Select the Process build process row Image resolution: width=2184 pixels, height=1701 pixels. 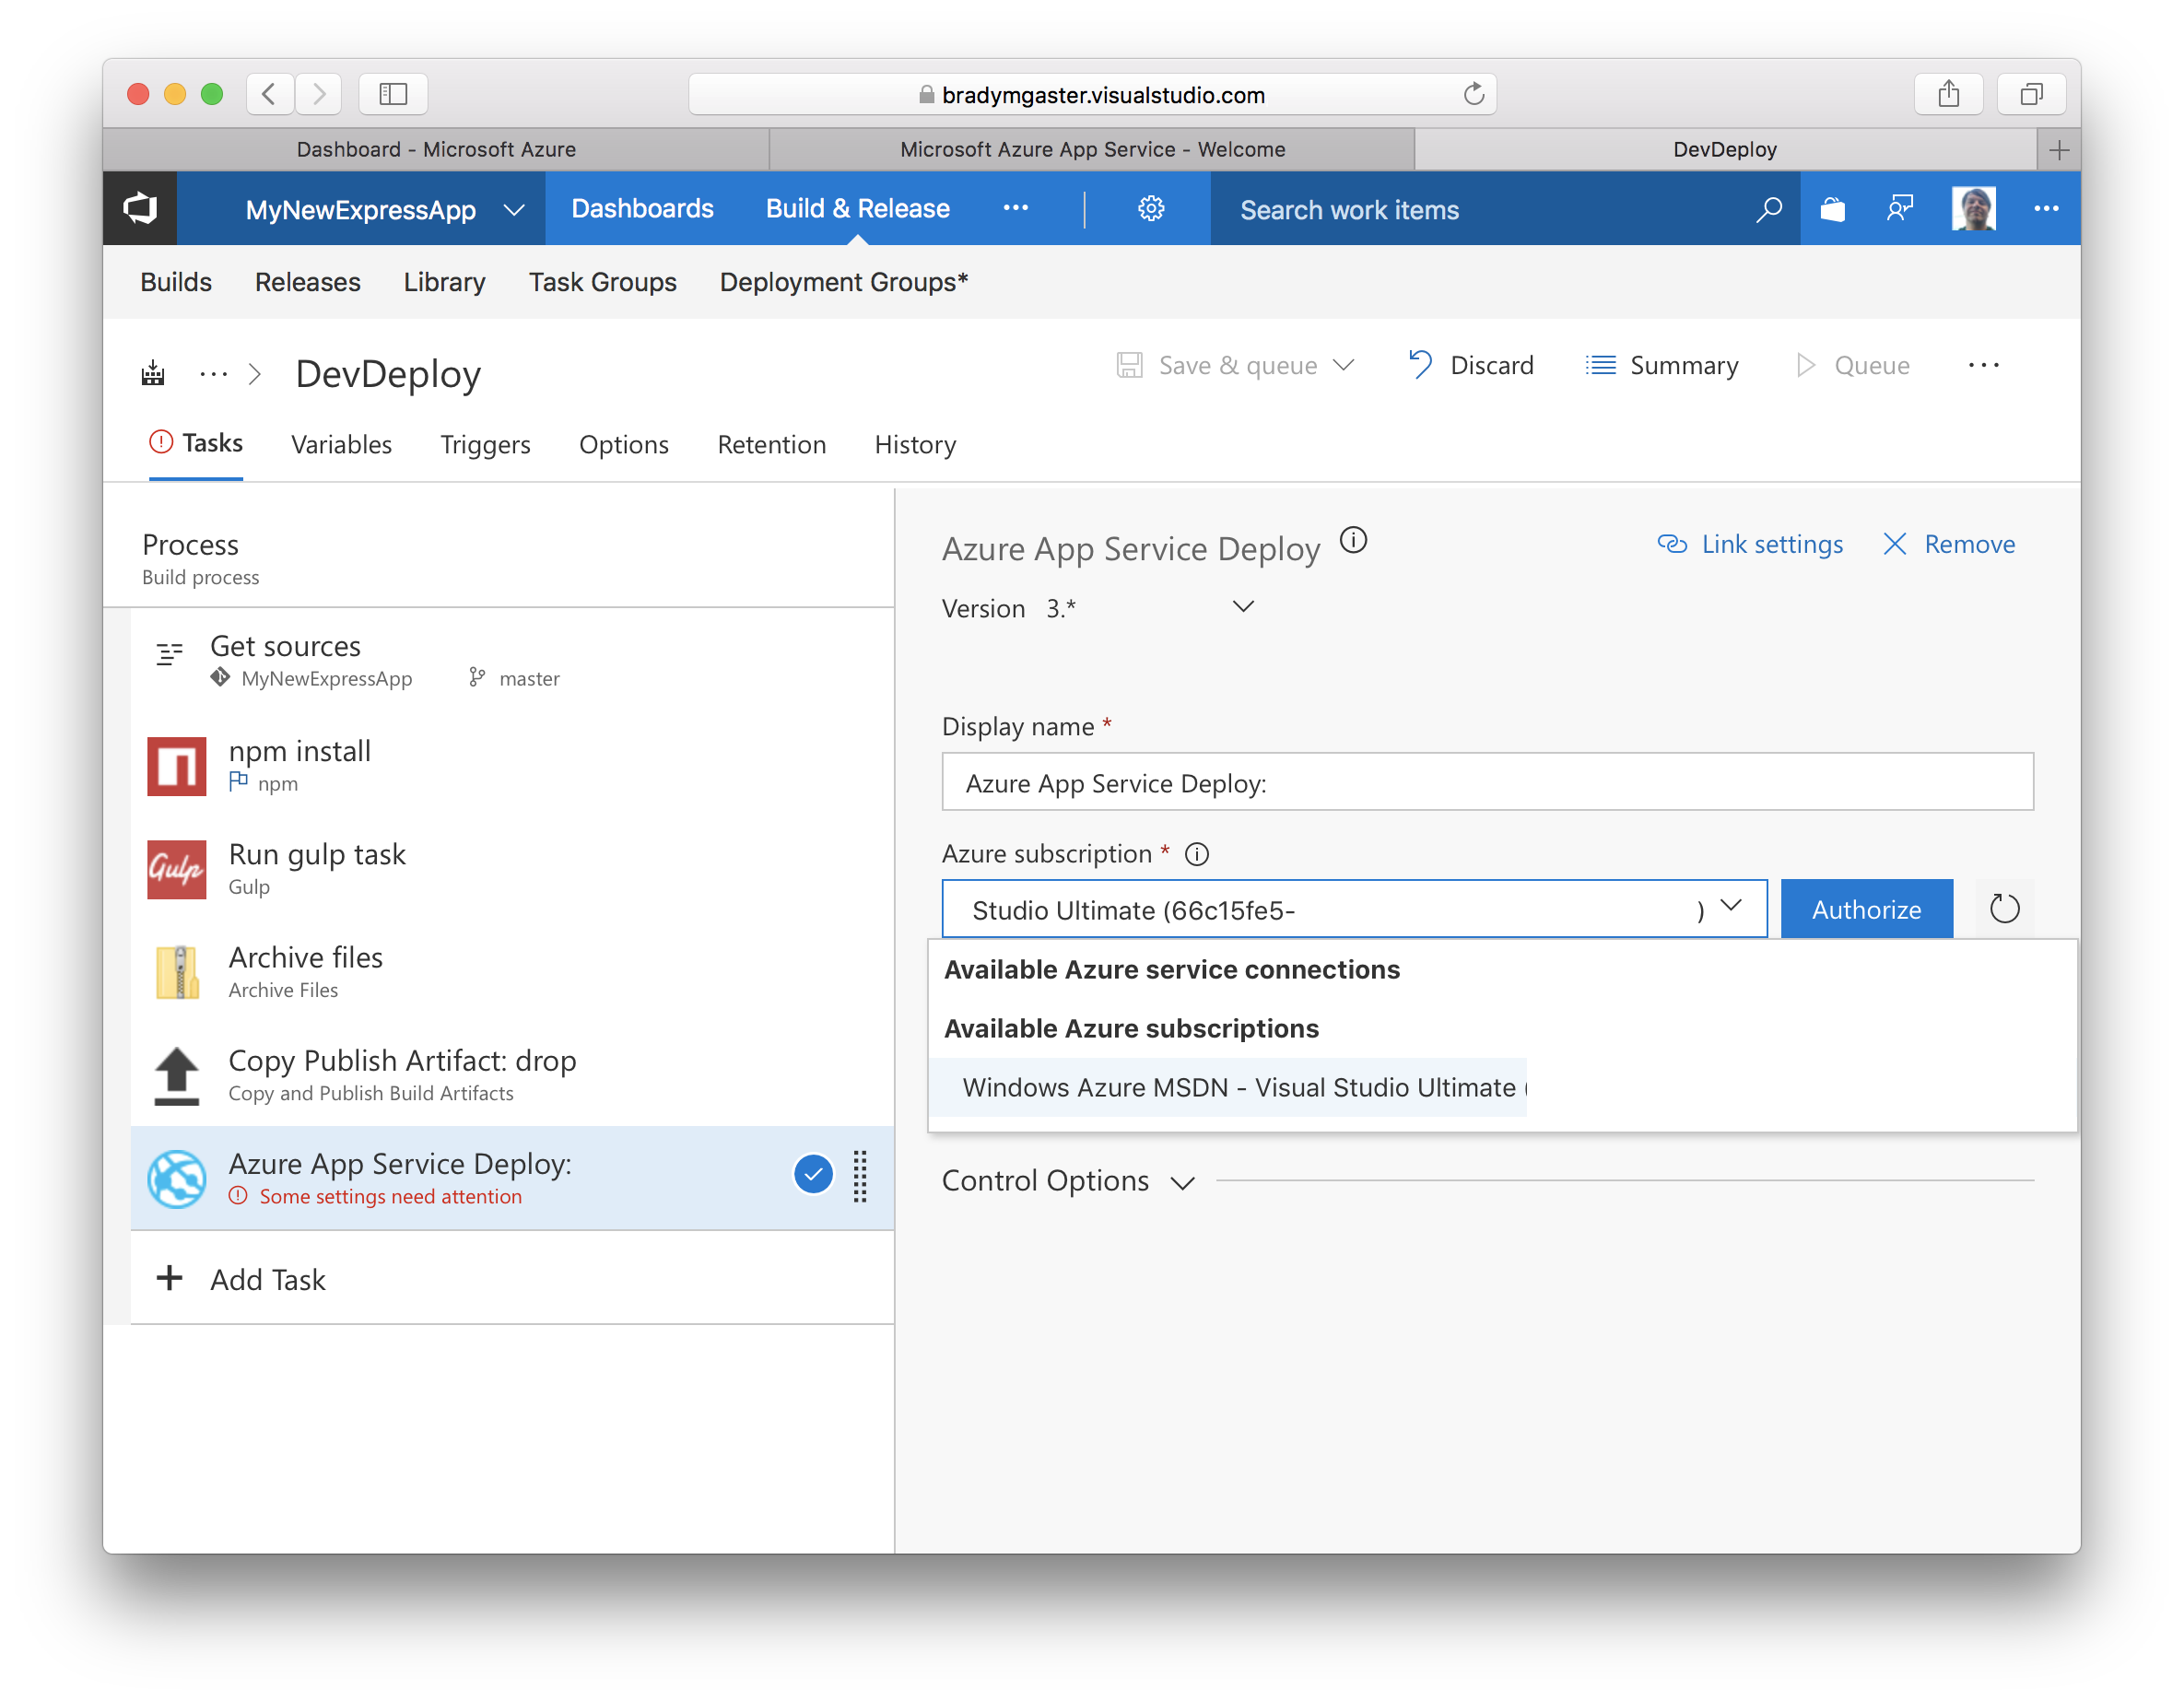[498, 559]
